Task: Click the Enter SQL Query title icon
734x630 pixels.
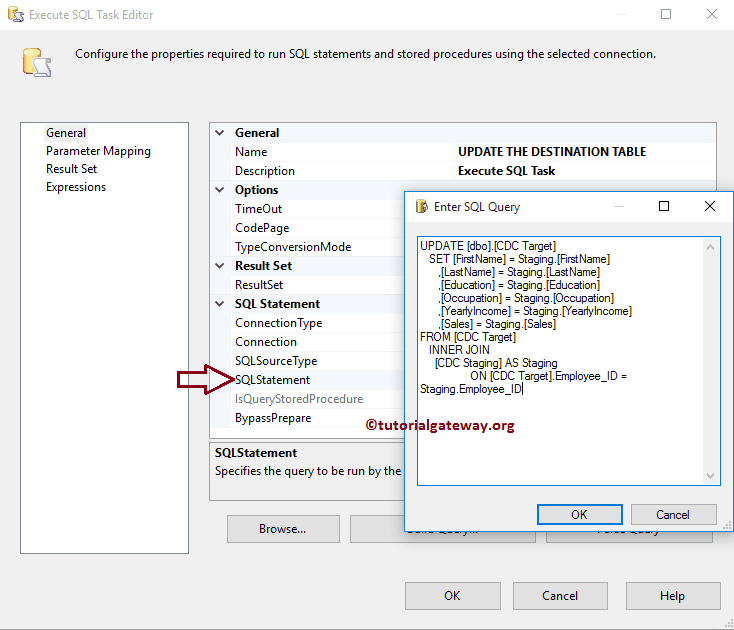Action: [421, 206]
